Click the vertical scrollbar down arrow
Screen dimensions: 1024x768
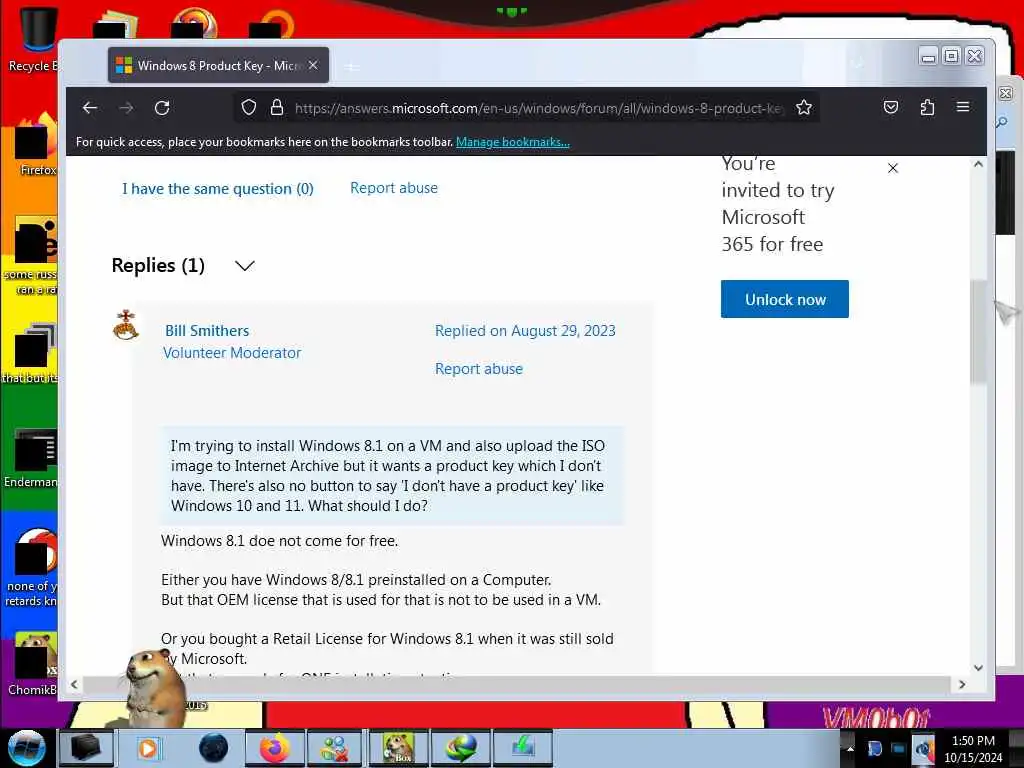(978, 667)
